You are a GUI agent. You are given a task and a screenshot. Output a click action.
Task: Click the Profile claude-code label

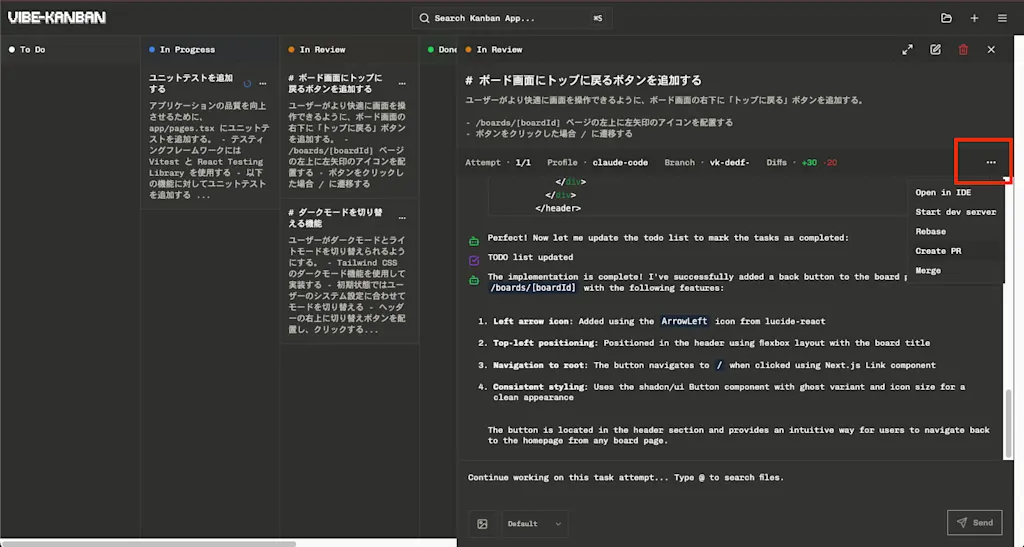598,163
